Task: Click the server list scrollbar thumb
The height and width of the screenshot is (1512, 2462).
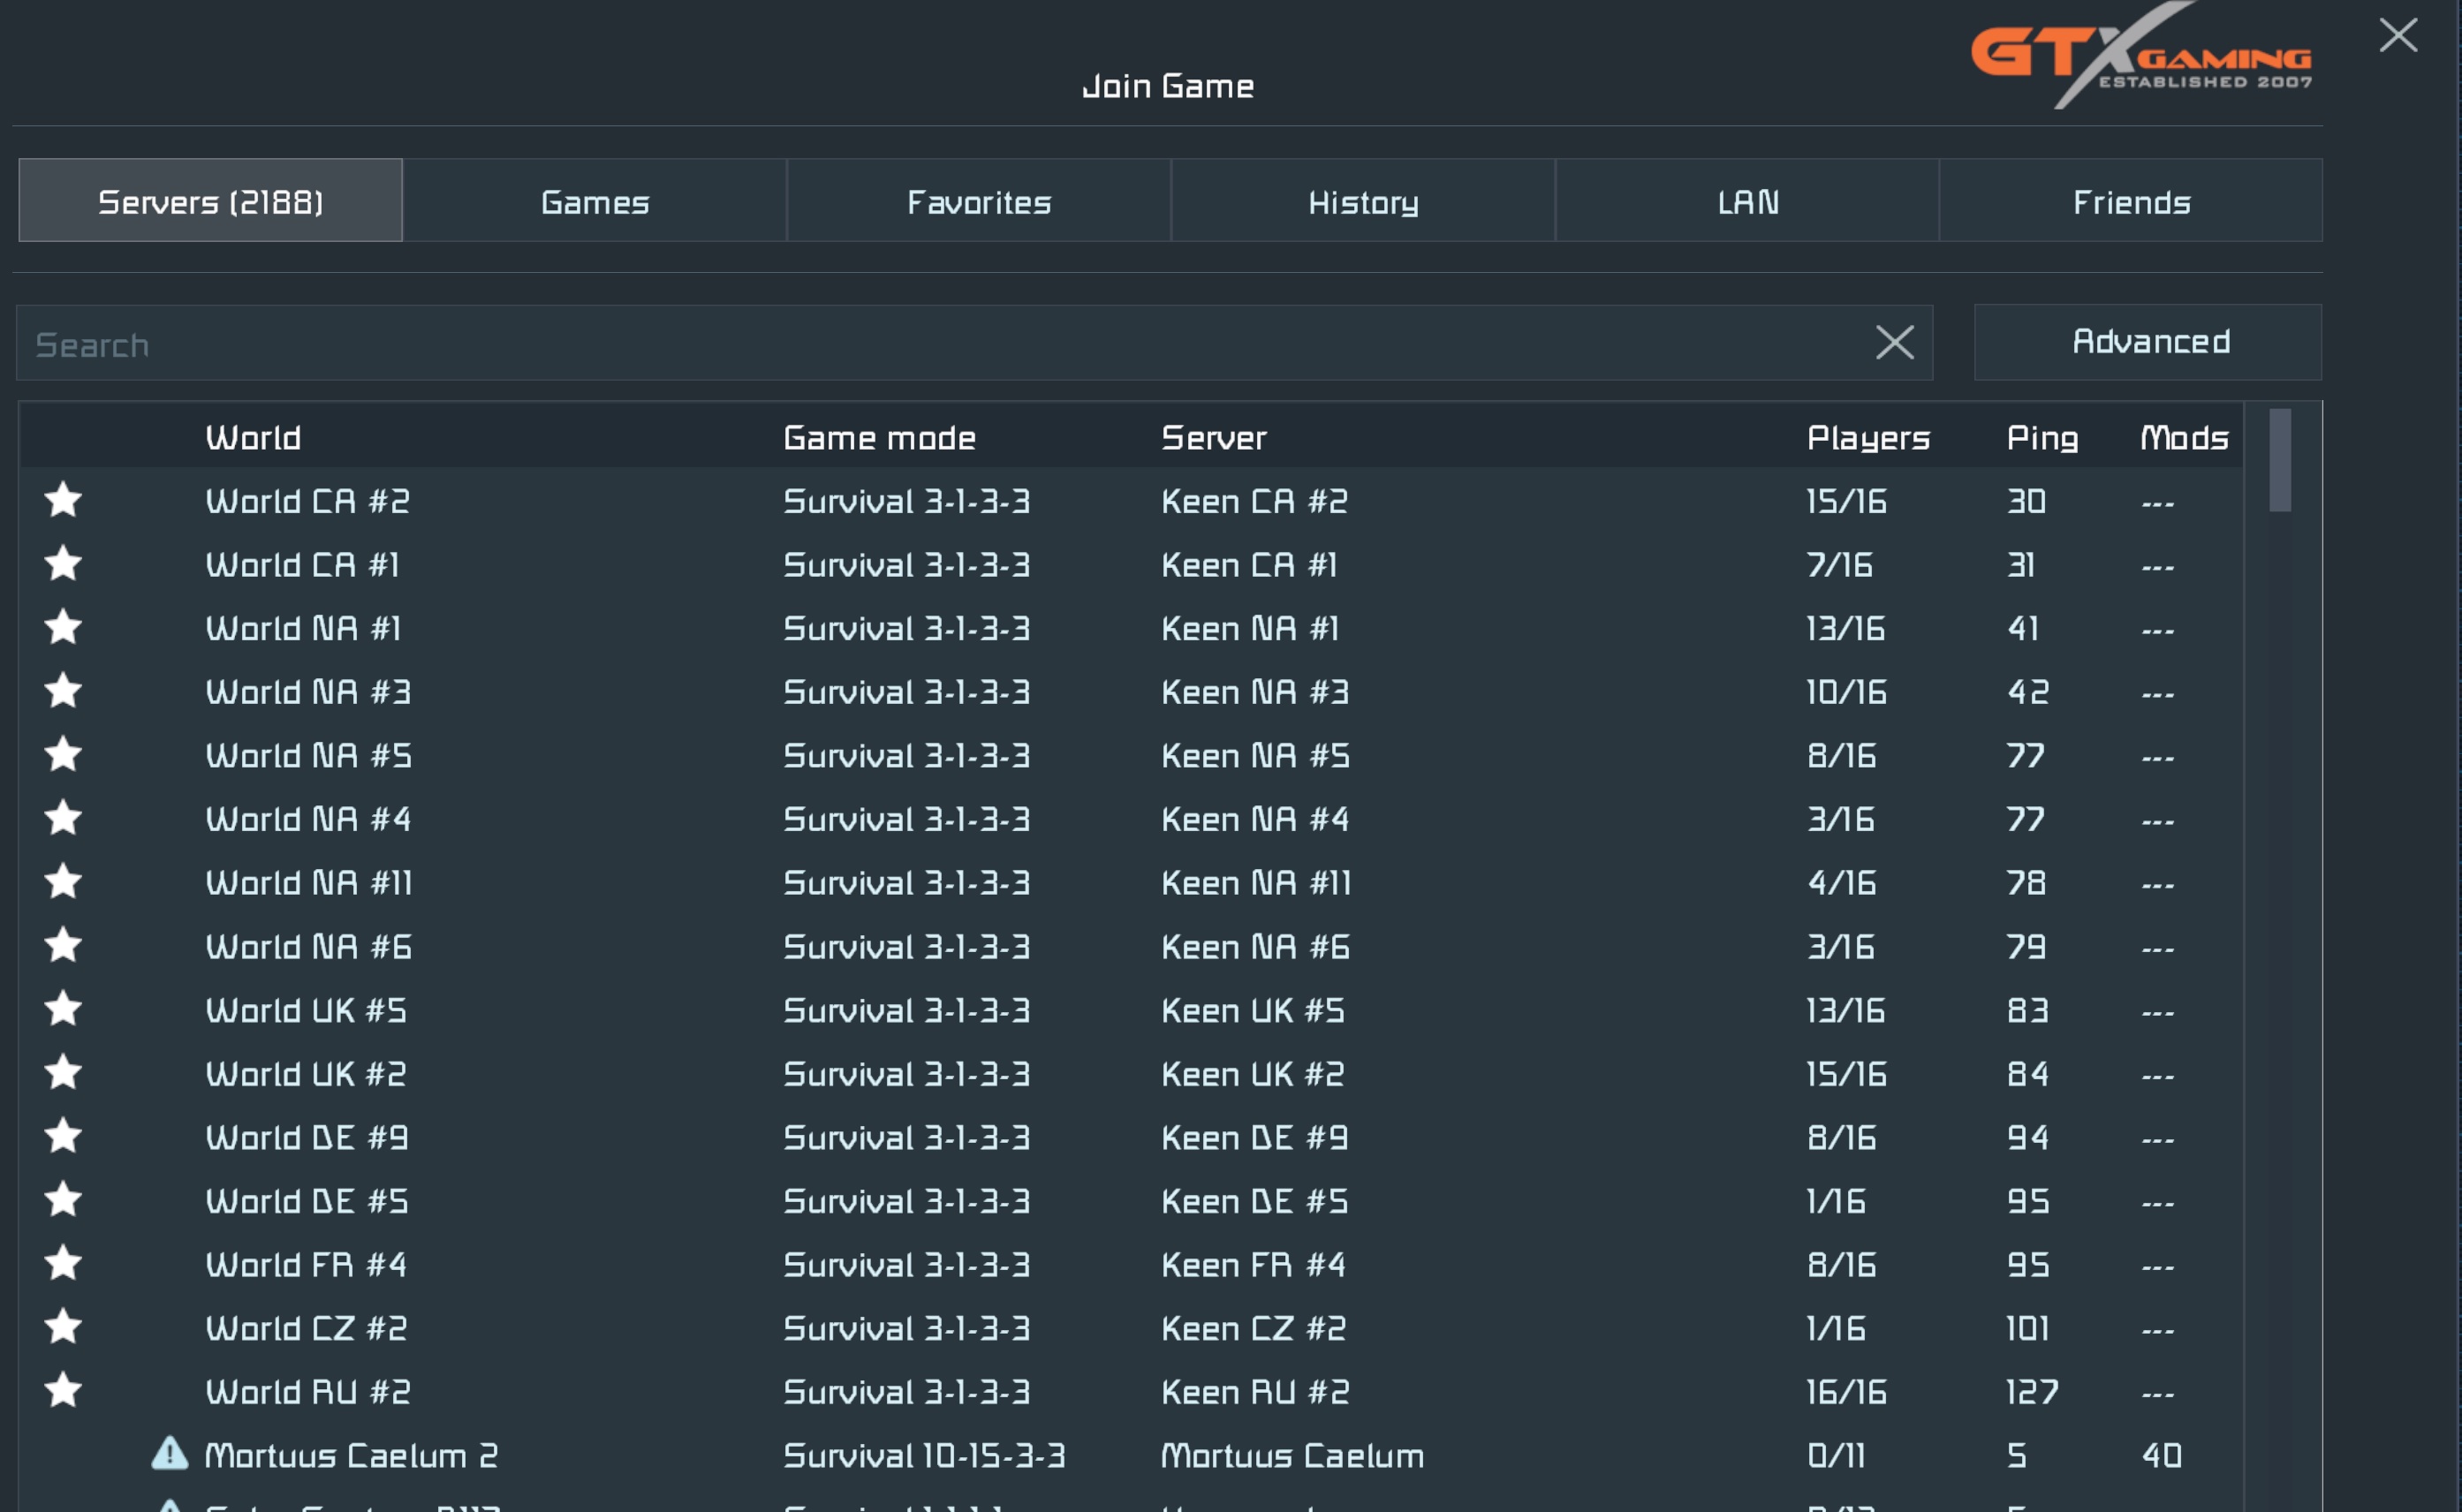Action: (x=2279, y=460)
